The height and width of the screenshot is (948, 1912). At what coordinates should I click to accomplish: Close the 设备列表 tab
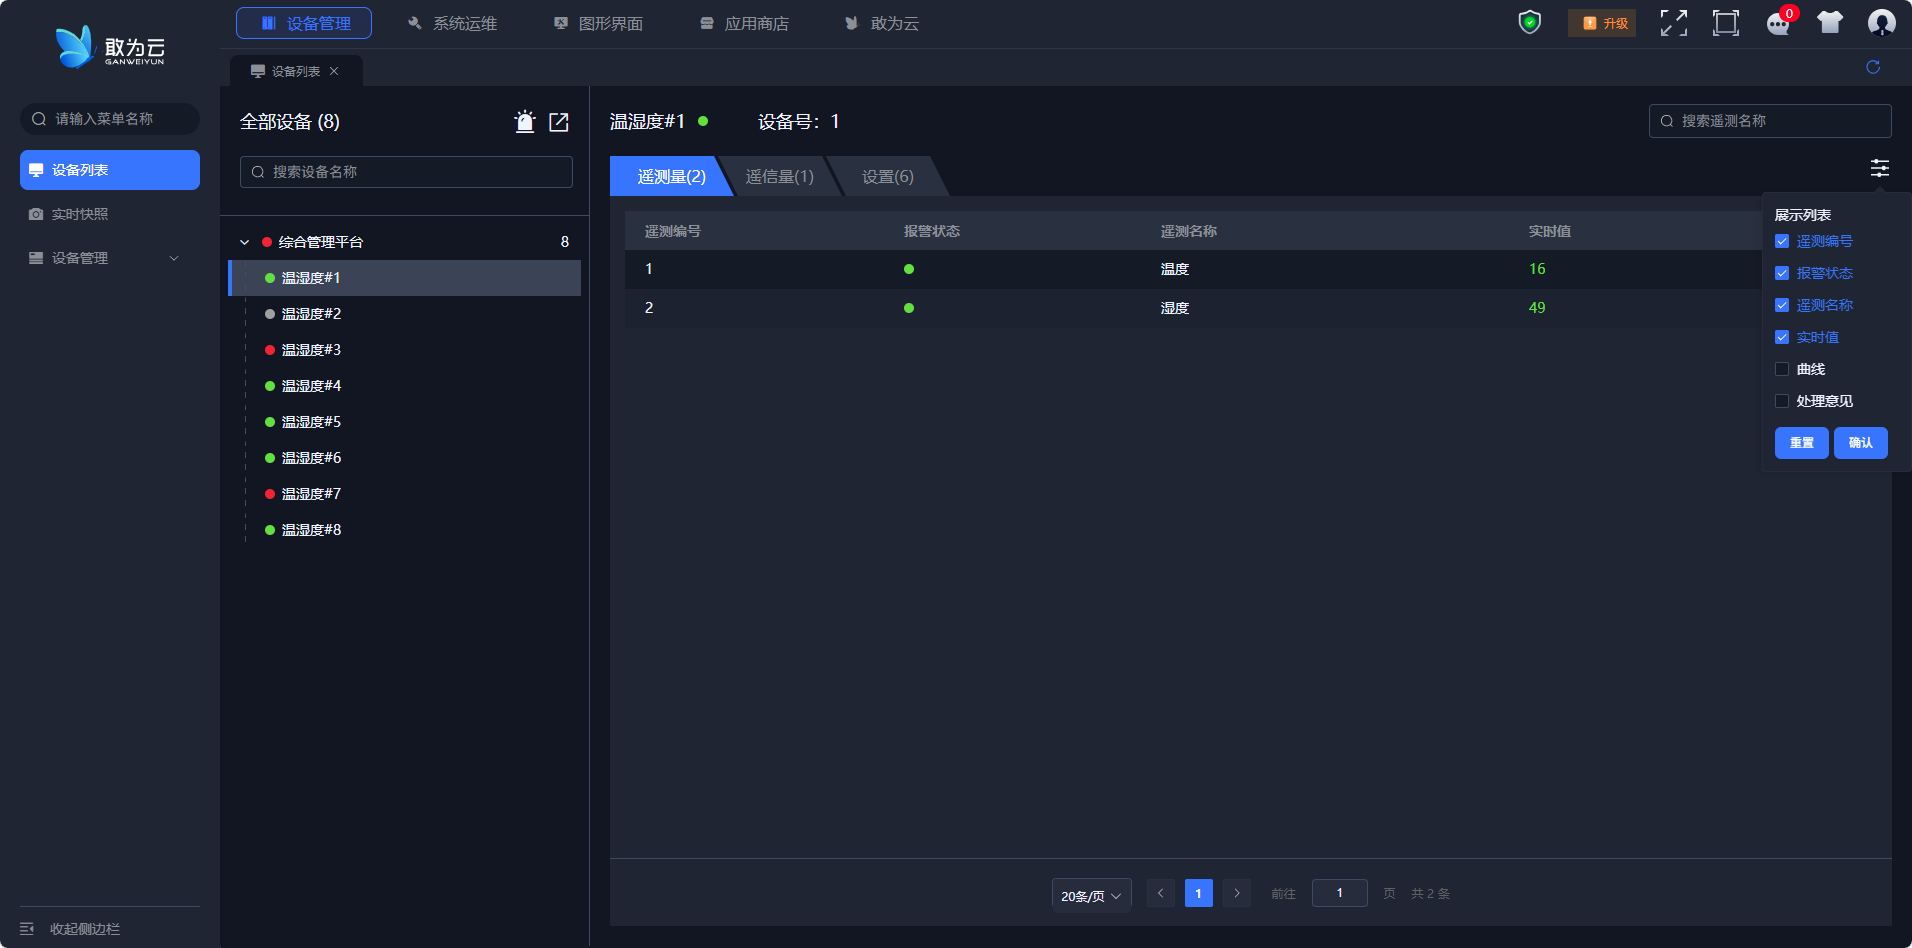coord(334,71)
